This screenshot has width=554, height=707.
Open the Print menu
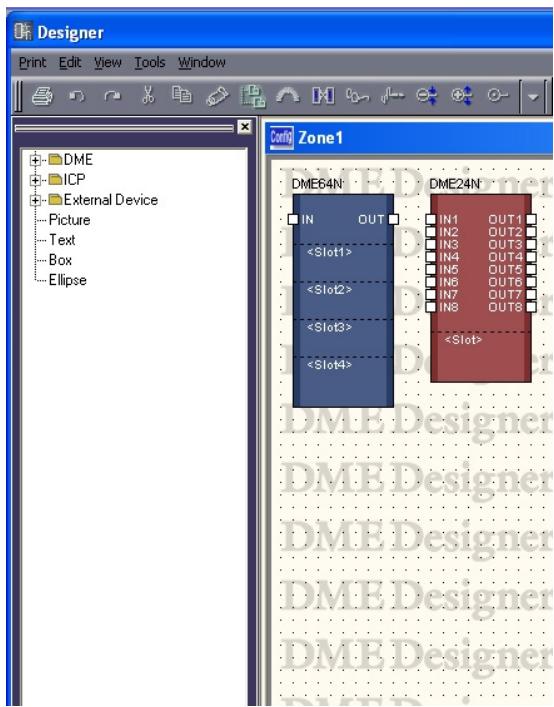32,62
